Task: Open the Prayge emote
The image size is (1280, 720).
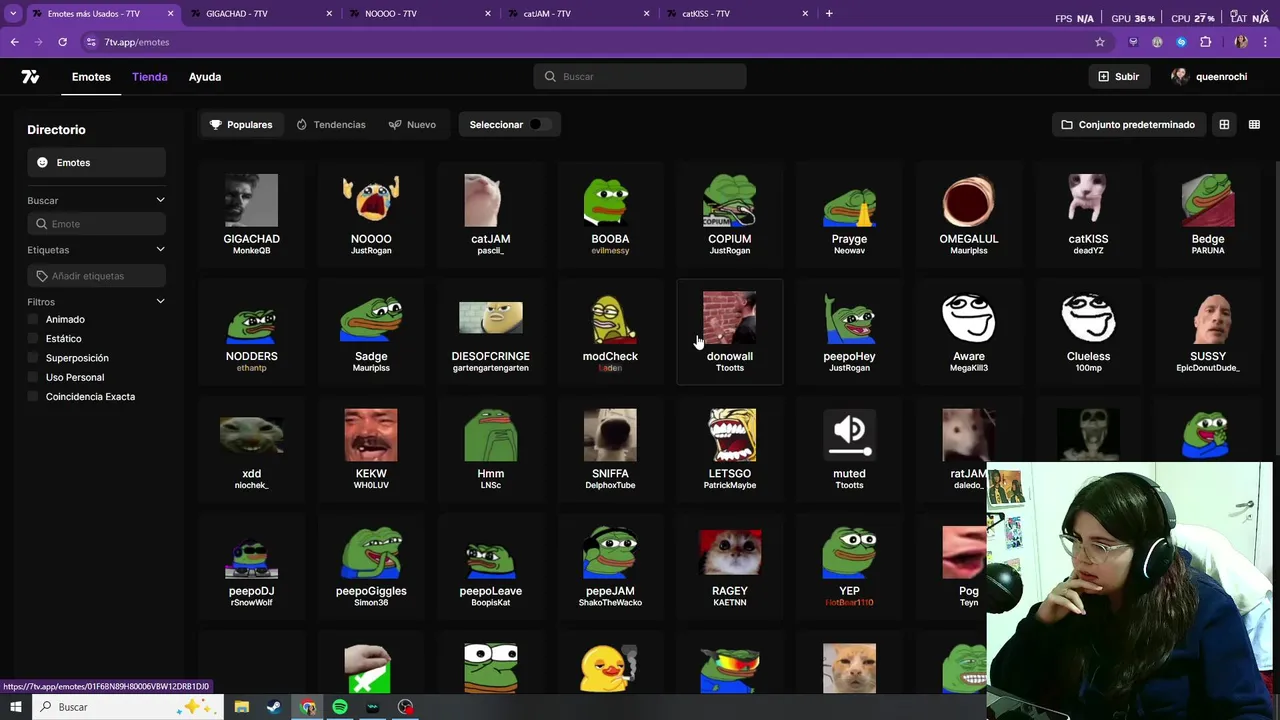Action: point(849,214)
